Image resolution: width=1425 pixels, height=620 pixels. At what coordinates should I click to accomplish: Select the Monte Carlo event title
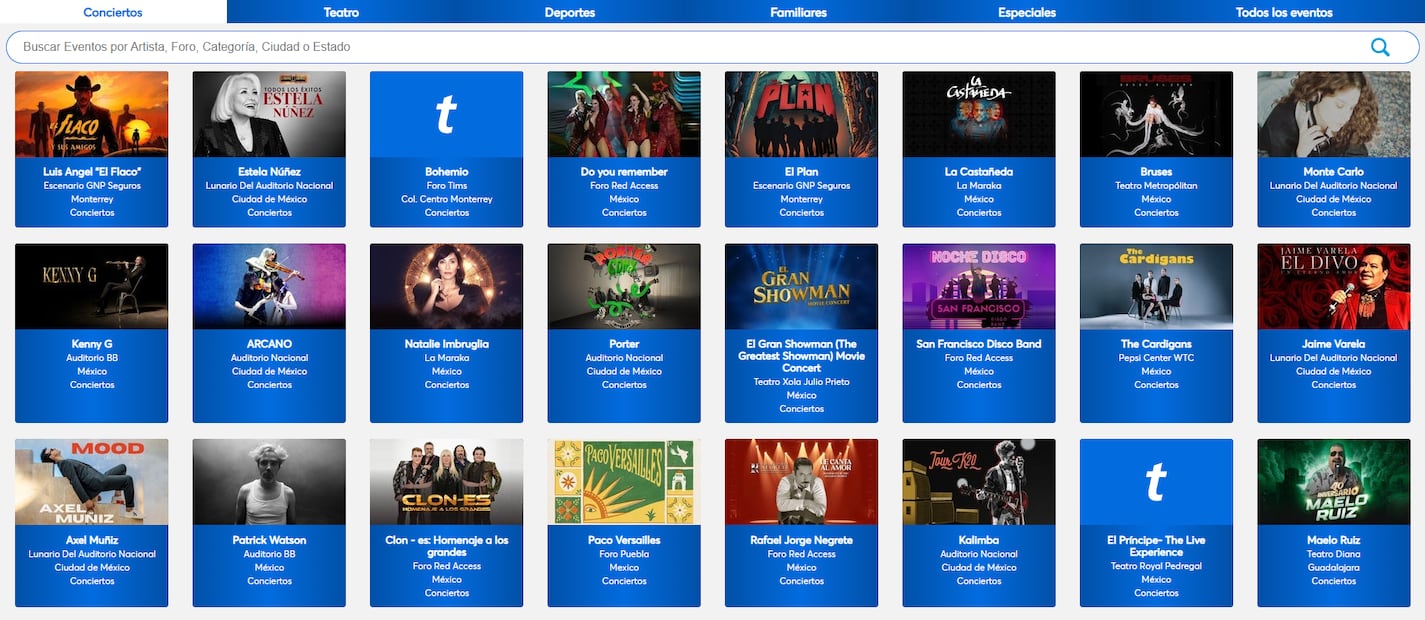click(1333, 172)
